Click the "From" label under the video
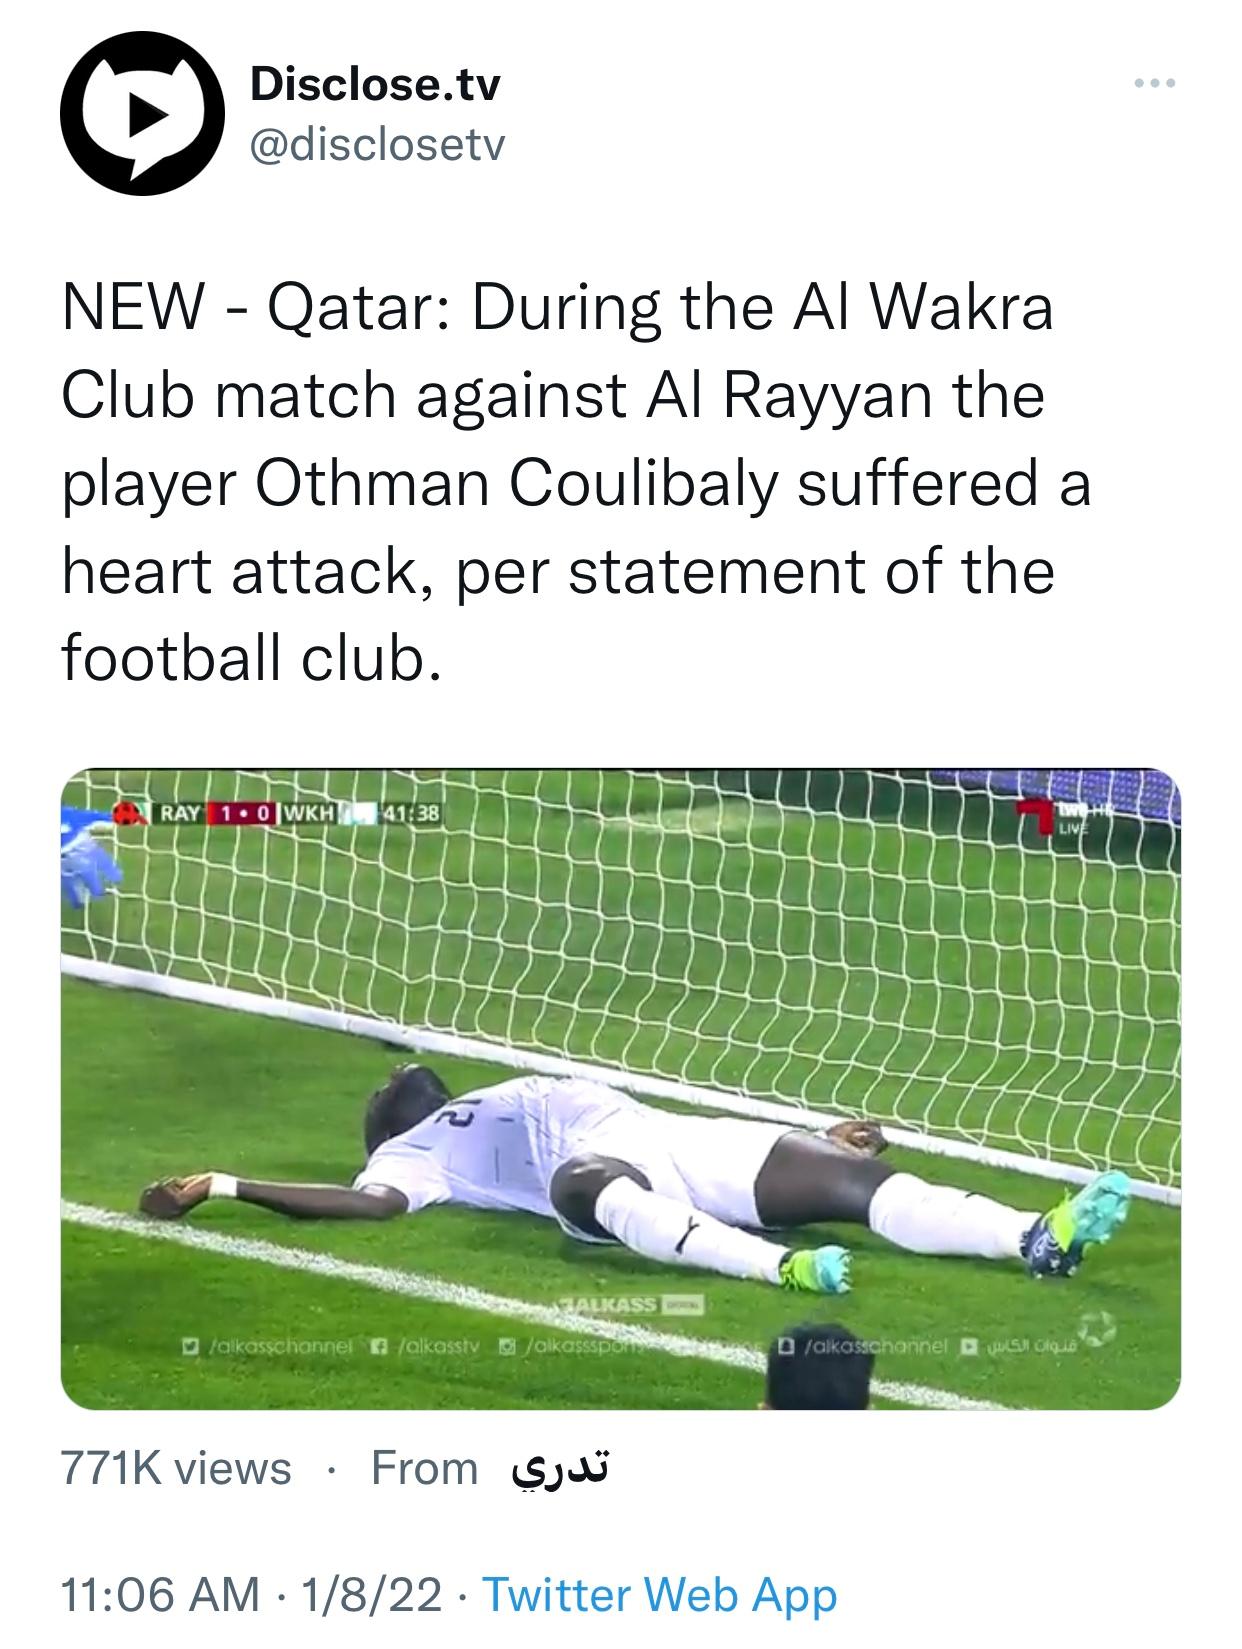 point(424,1468)
